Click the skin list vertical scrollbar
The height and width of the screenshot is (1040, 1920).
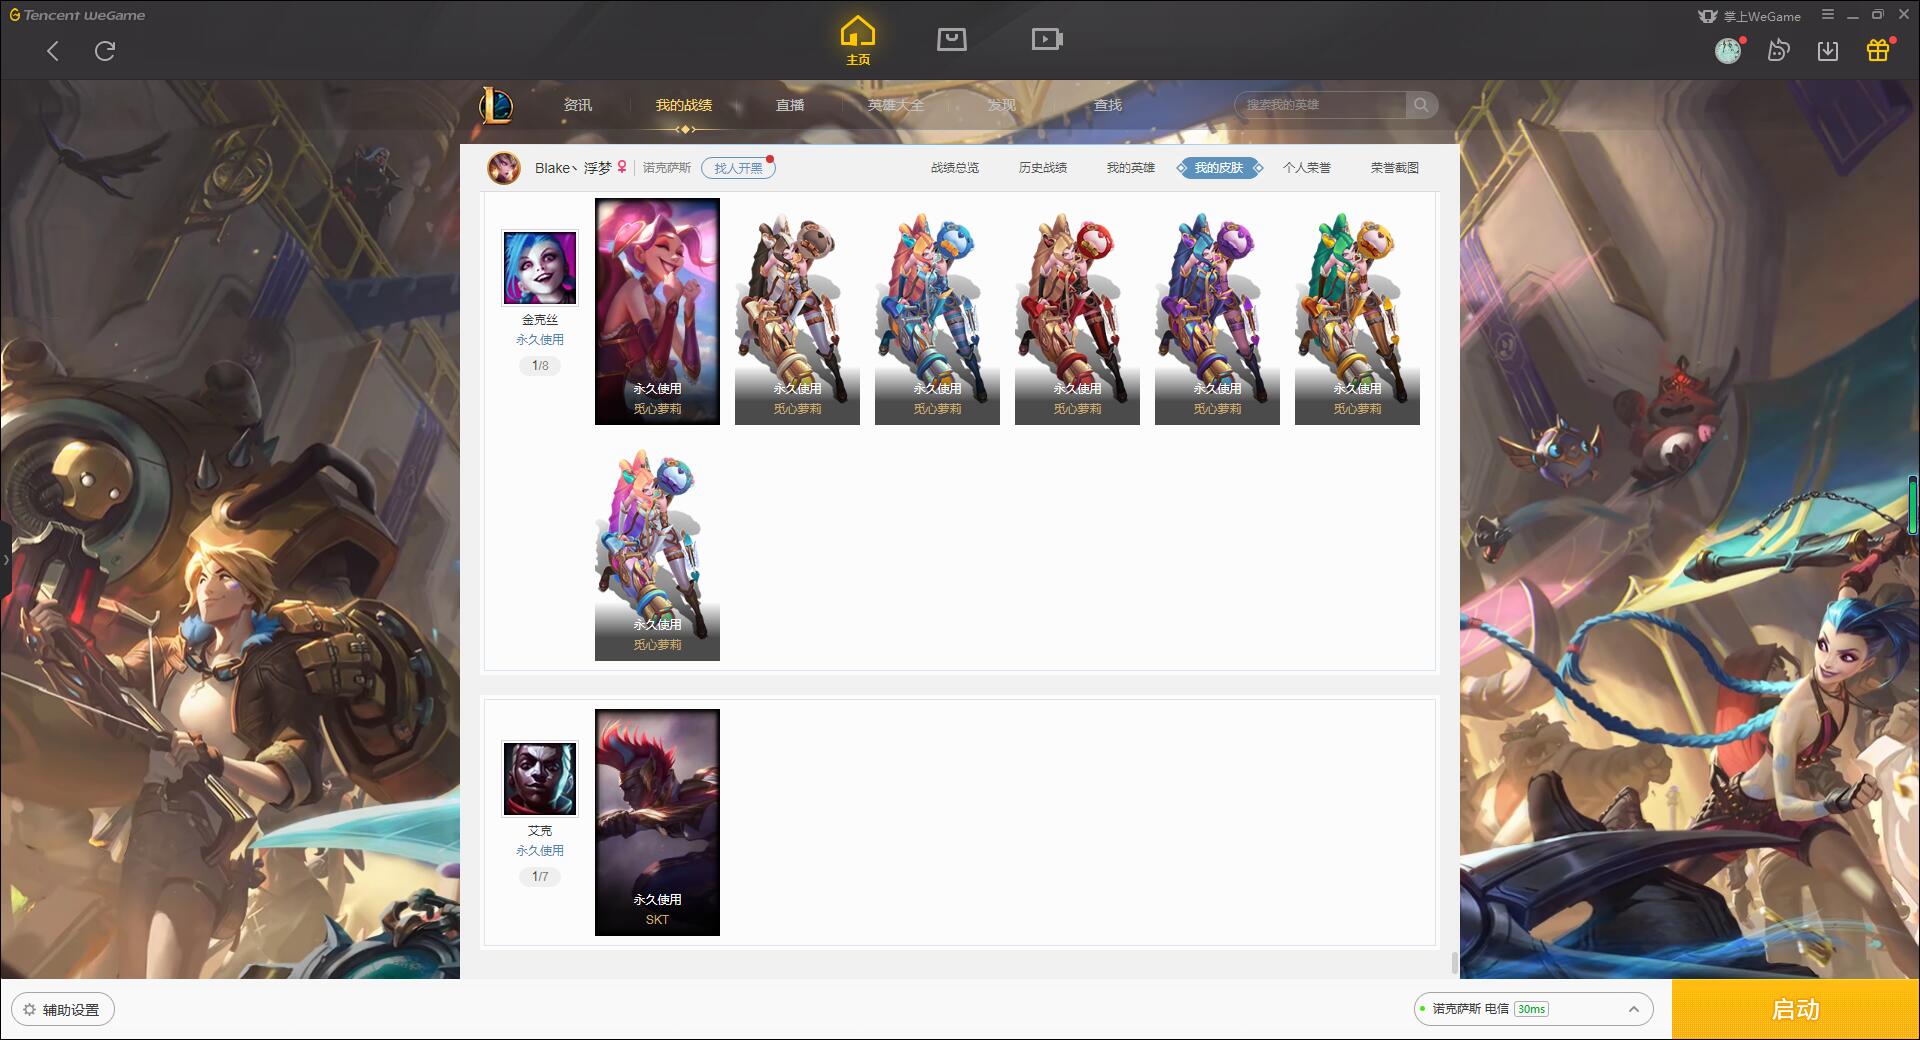click(x=1455, y=963)
